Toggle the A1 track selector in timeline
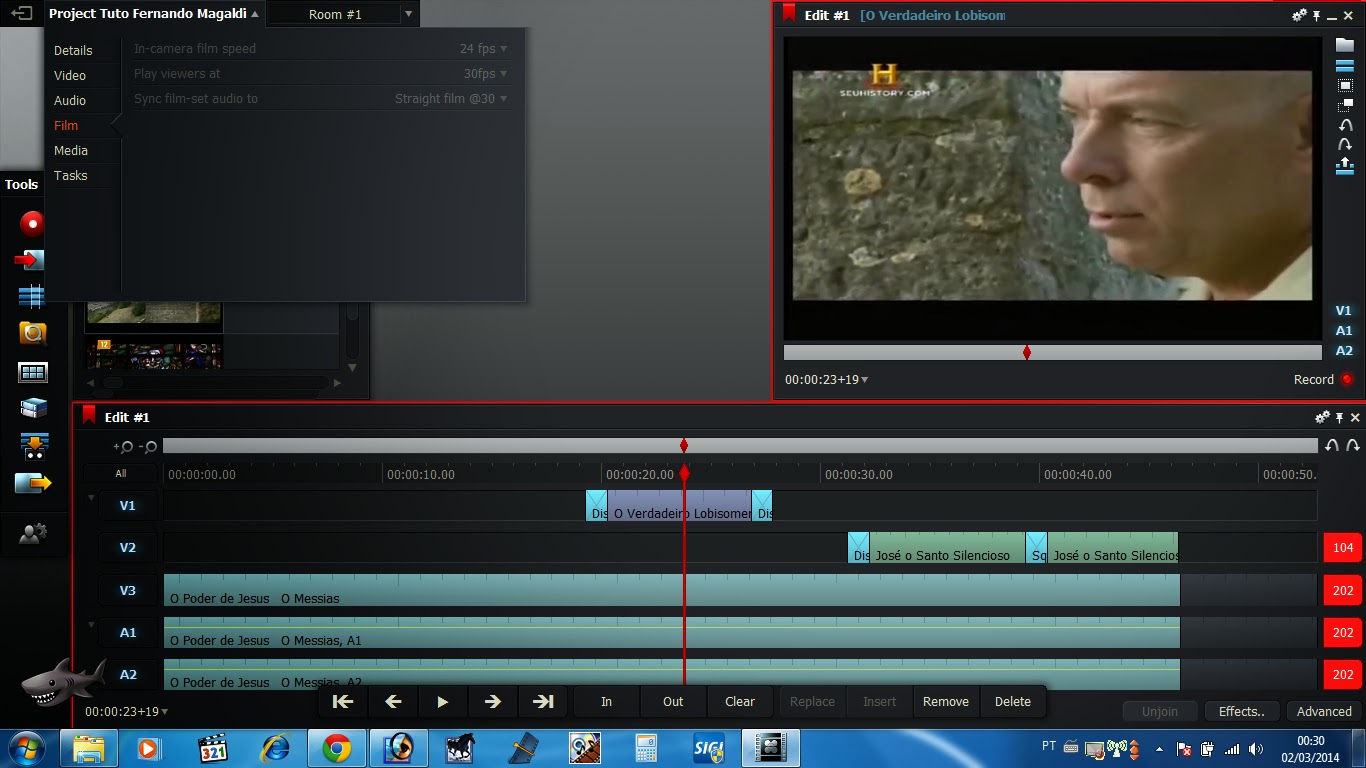This screenshot has width=1366, height=768. pos(128,633)
